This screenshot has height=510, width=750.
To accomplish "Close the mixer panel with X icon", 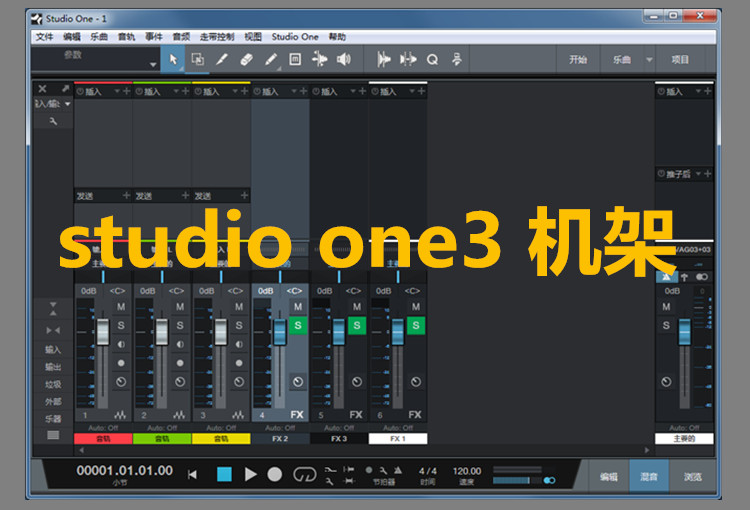I will pyautogui.click(x=42, y=89).
